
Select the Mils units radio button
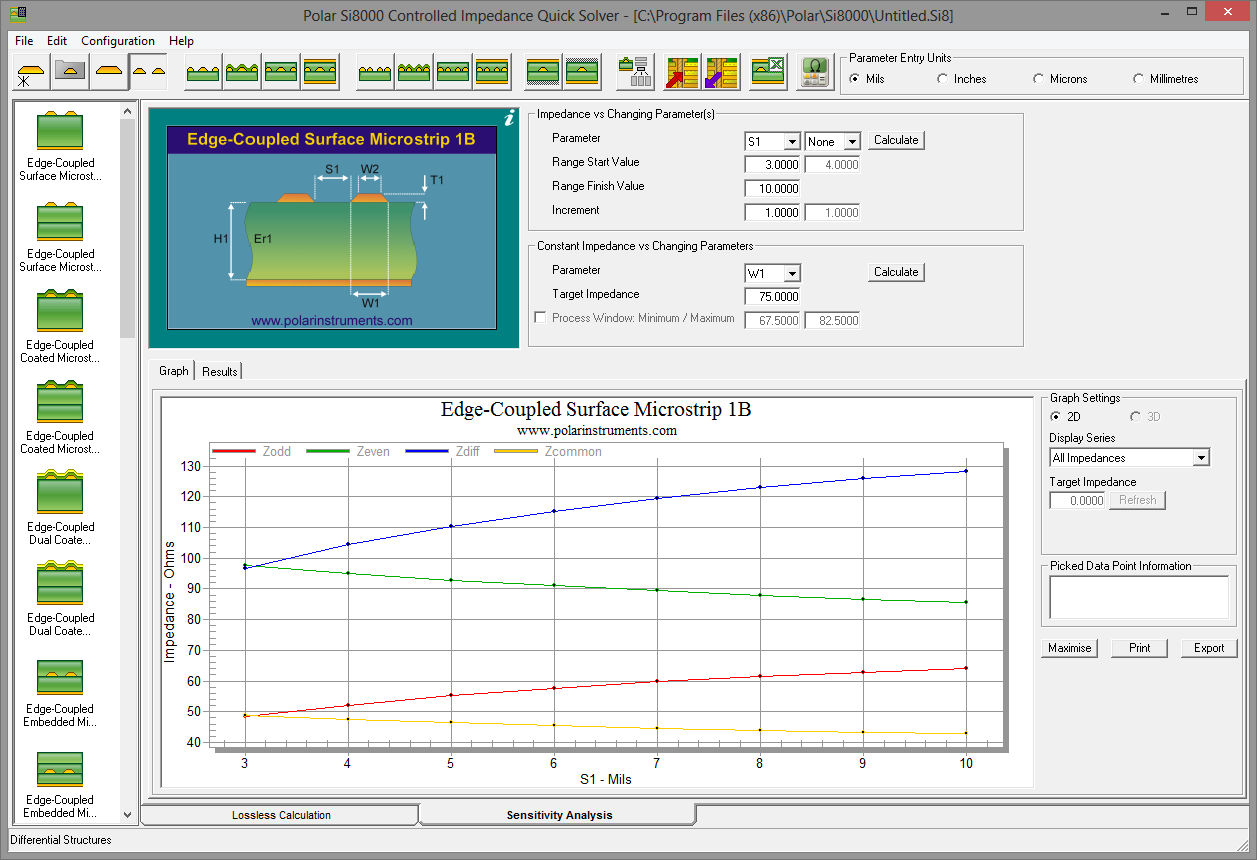pos(854,79)
